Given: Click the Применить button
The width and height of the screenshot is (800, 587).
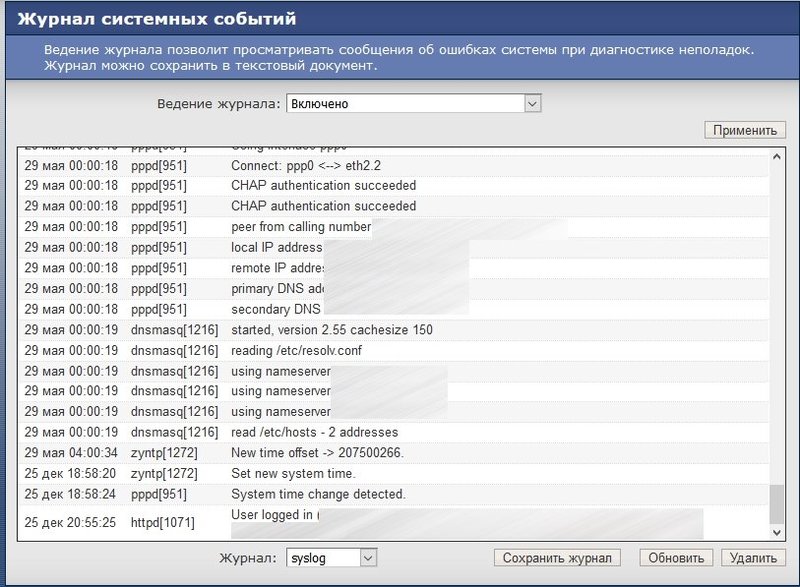Looking at the screenshot, I should click(745, 130).
